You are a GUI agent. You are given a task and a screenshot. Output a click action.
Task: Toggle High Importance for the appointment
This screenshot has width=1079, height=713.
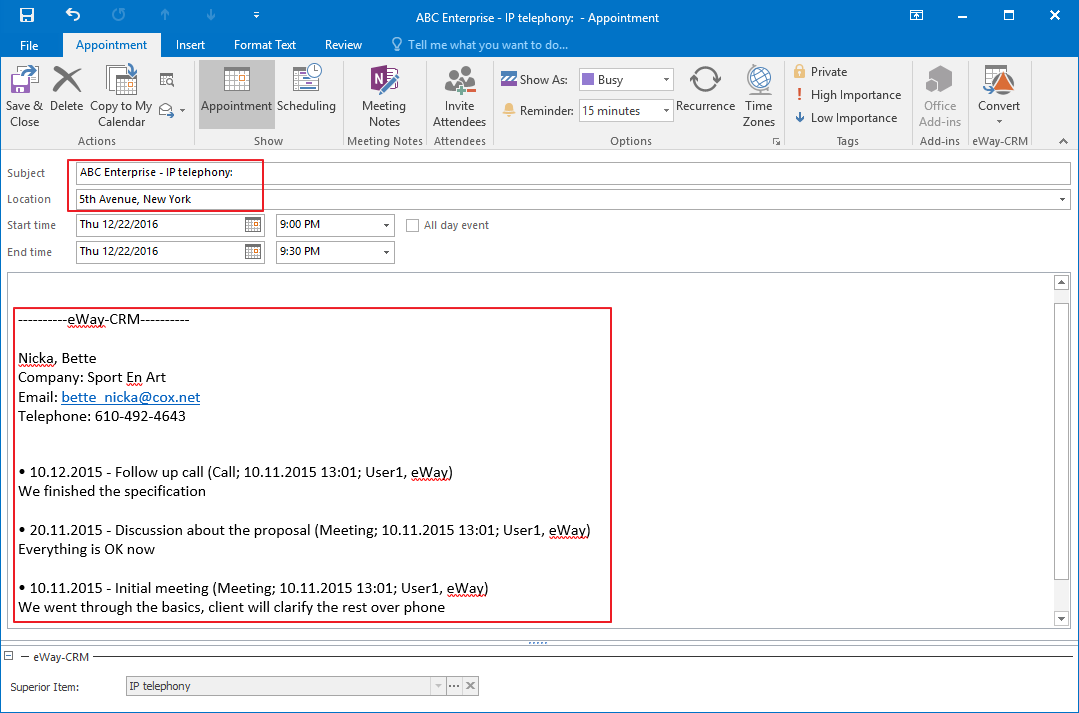coord(847,95)
